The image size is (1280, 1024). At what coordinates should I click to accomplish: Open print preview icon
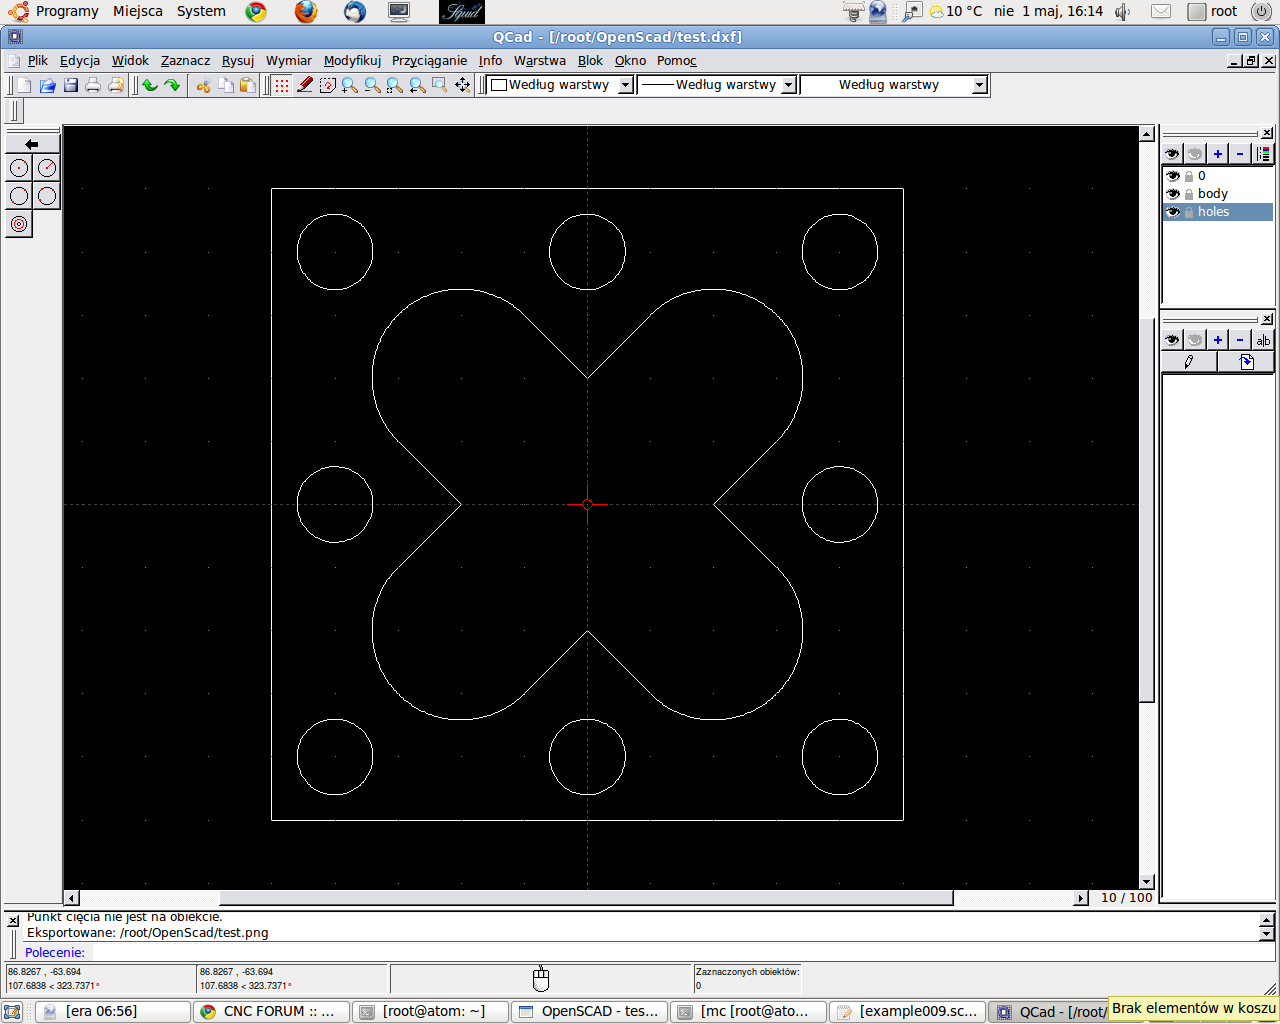pyautogui.click(x=116, y=85)
